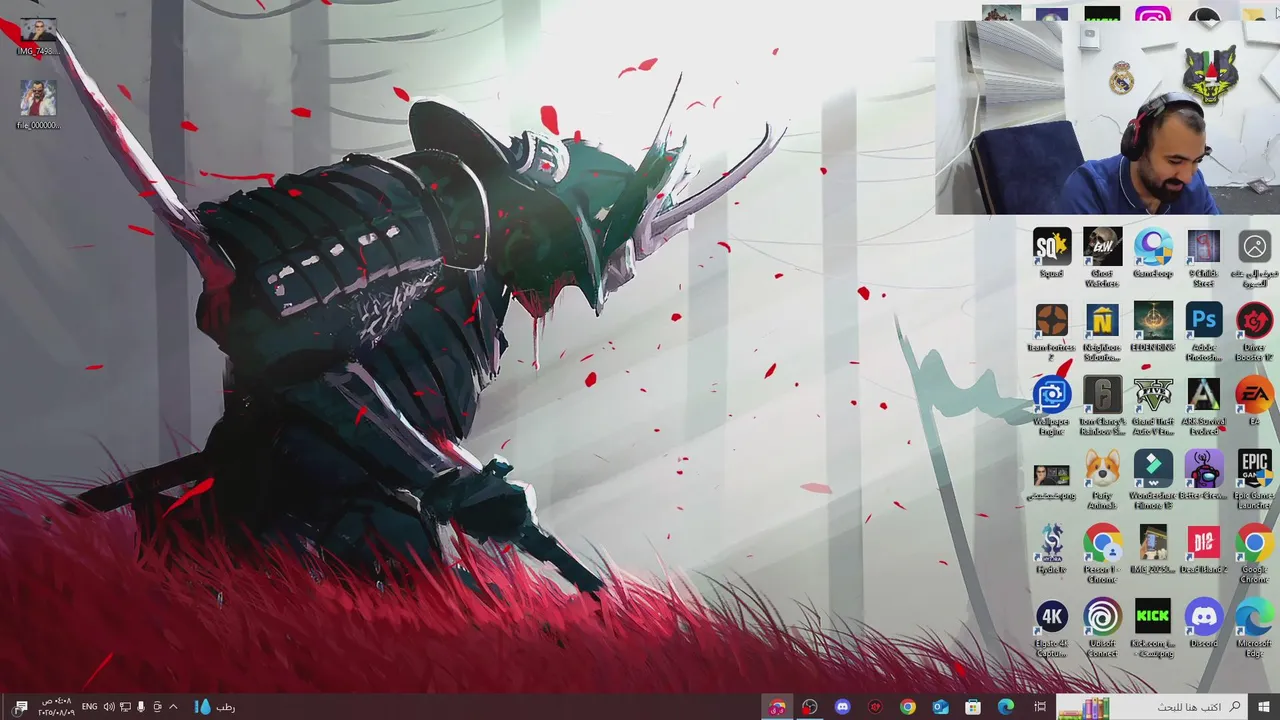Screen dimensions: 1280x720
Task: Open the EA app desktop shortcut
Action: [x=1254, y=401]
